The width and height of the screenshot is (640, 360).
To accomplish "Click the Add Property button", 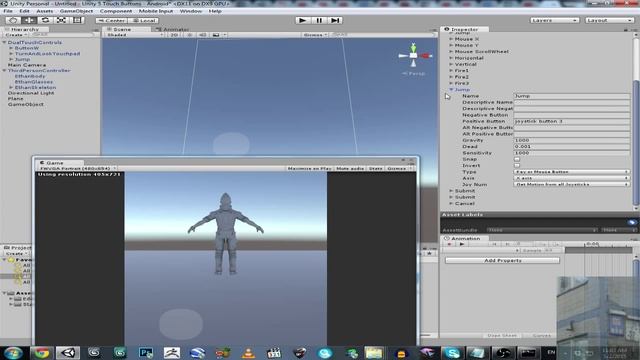I will (502, 260).
